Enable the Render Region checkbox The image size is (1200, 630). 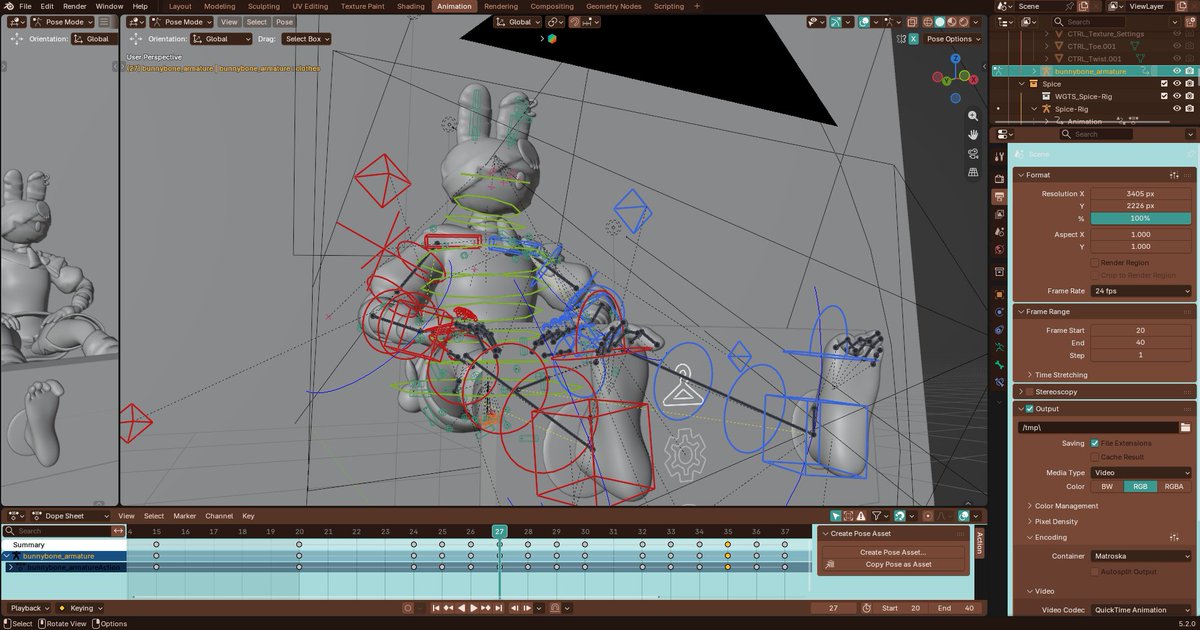[x=1095, y=262]
